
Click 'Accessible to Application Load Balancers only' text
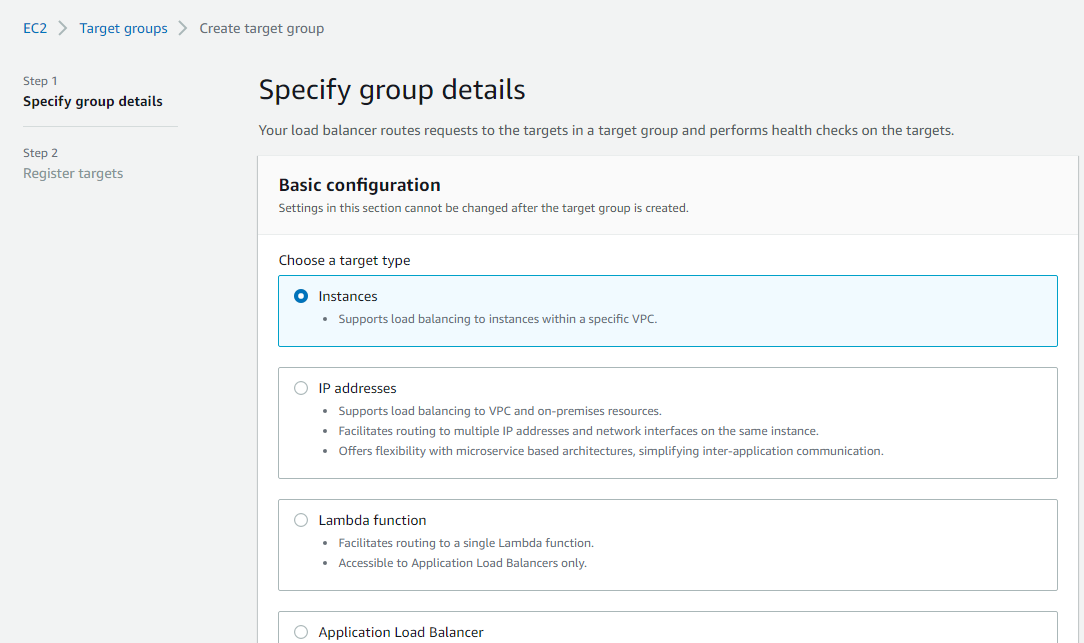(x=462, y=563)
